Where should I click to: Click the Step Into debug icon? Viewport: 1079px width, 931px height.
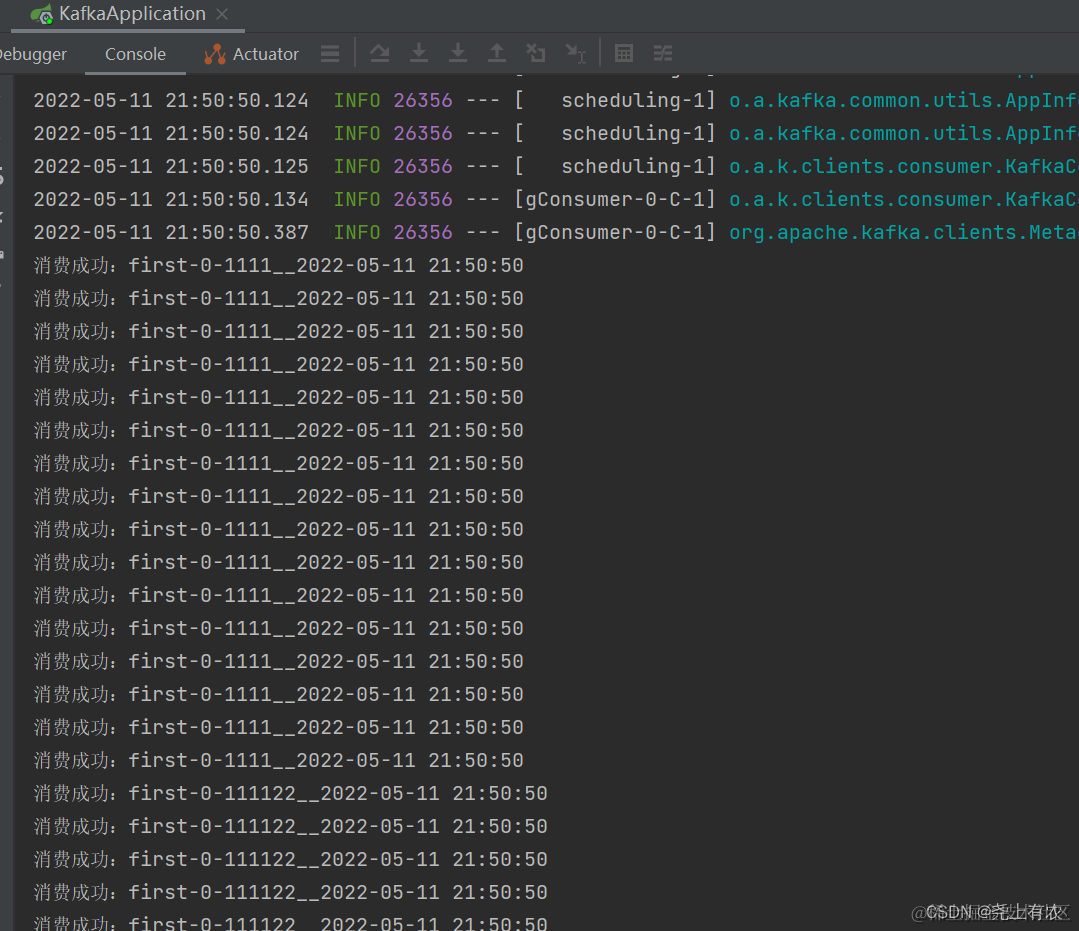[x=418, y=53]
